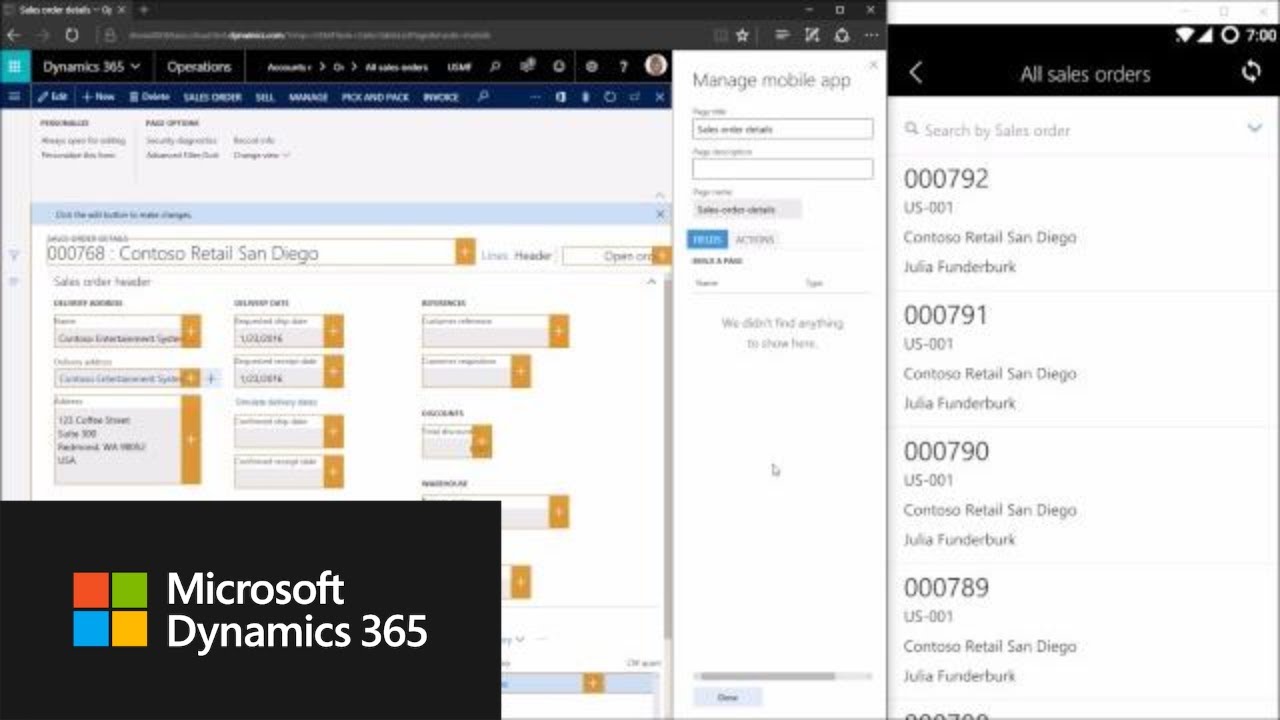This screenshot has width=1280, height=720.
Task: Open sales order 000790 in mobile list
Action: coord(1084,494)
